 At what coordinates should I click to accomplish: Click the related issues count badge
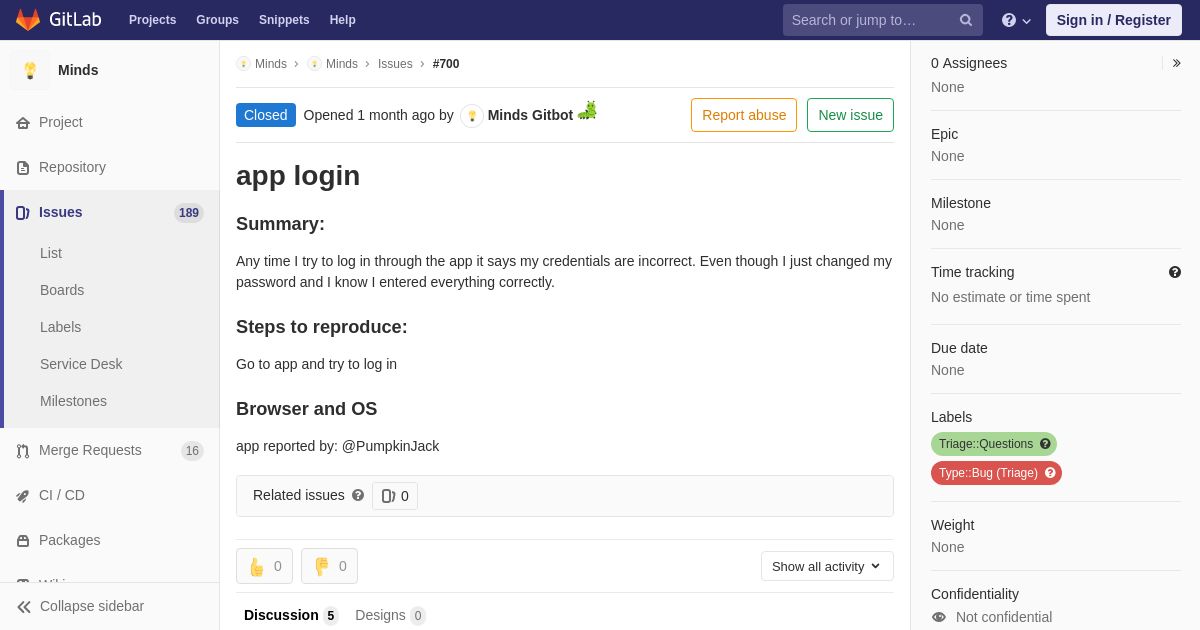[x=395, y=496]
